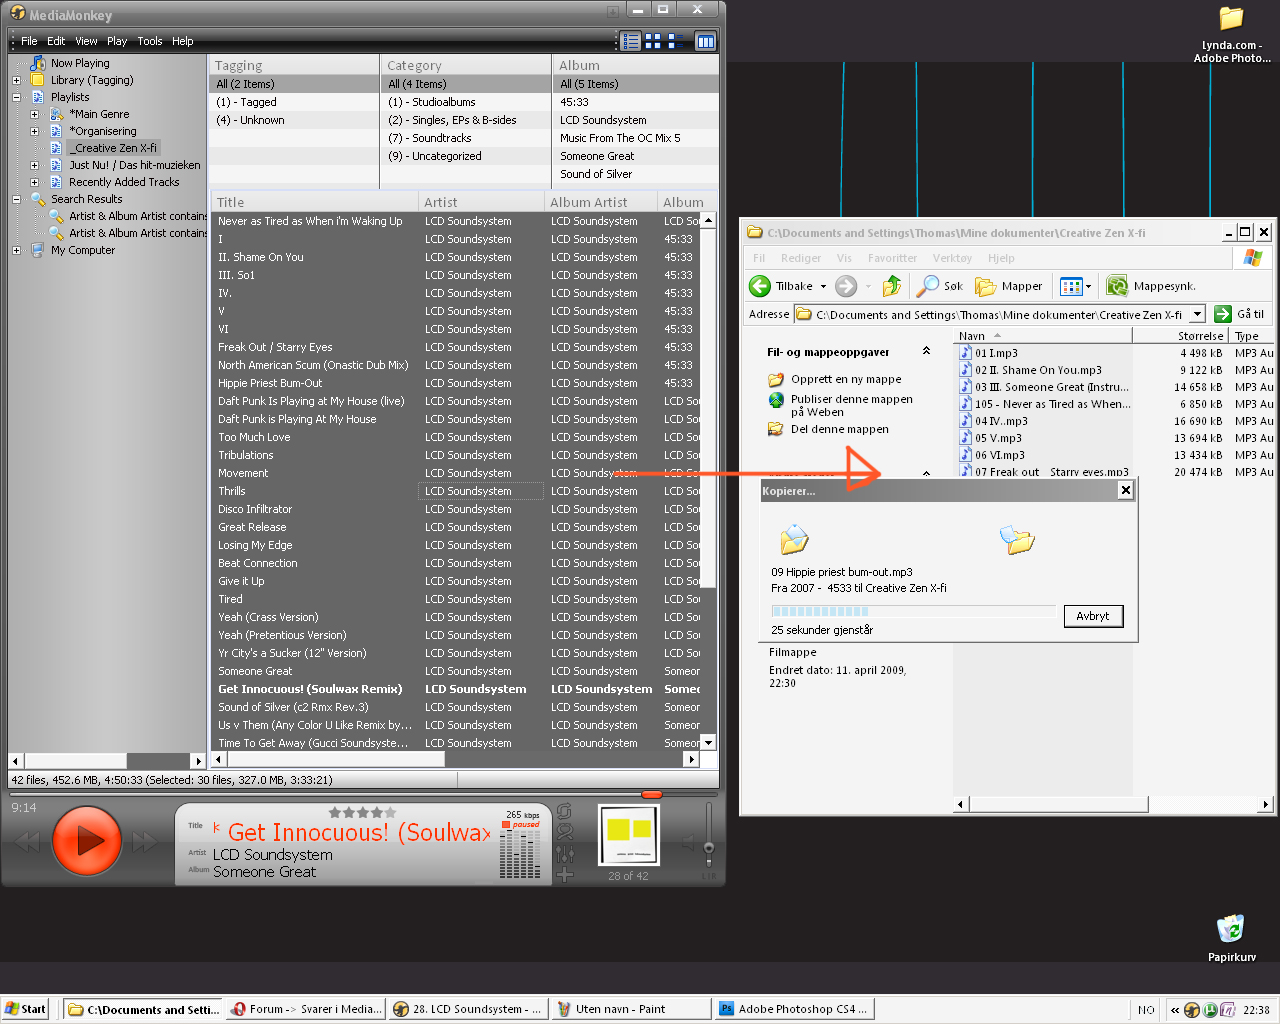Open the equalizer sliders icon
Screen dimensions: 1280x1024
click(565, 853)
